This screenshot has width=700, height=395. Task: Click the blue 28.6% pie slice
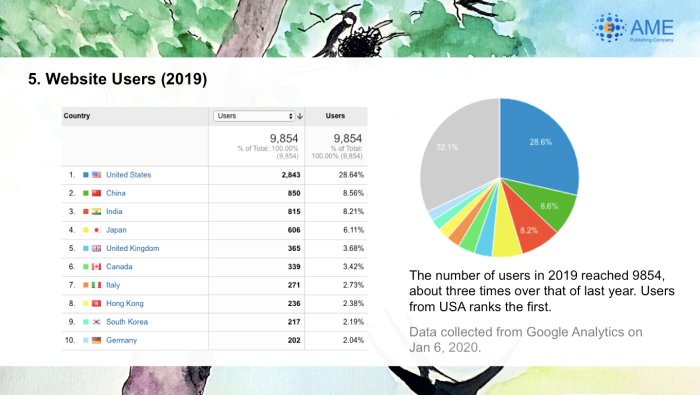tap(538, 147)
